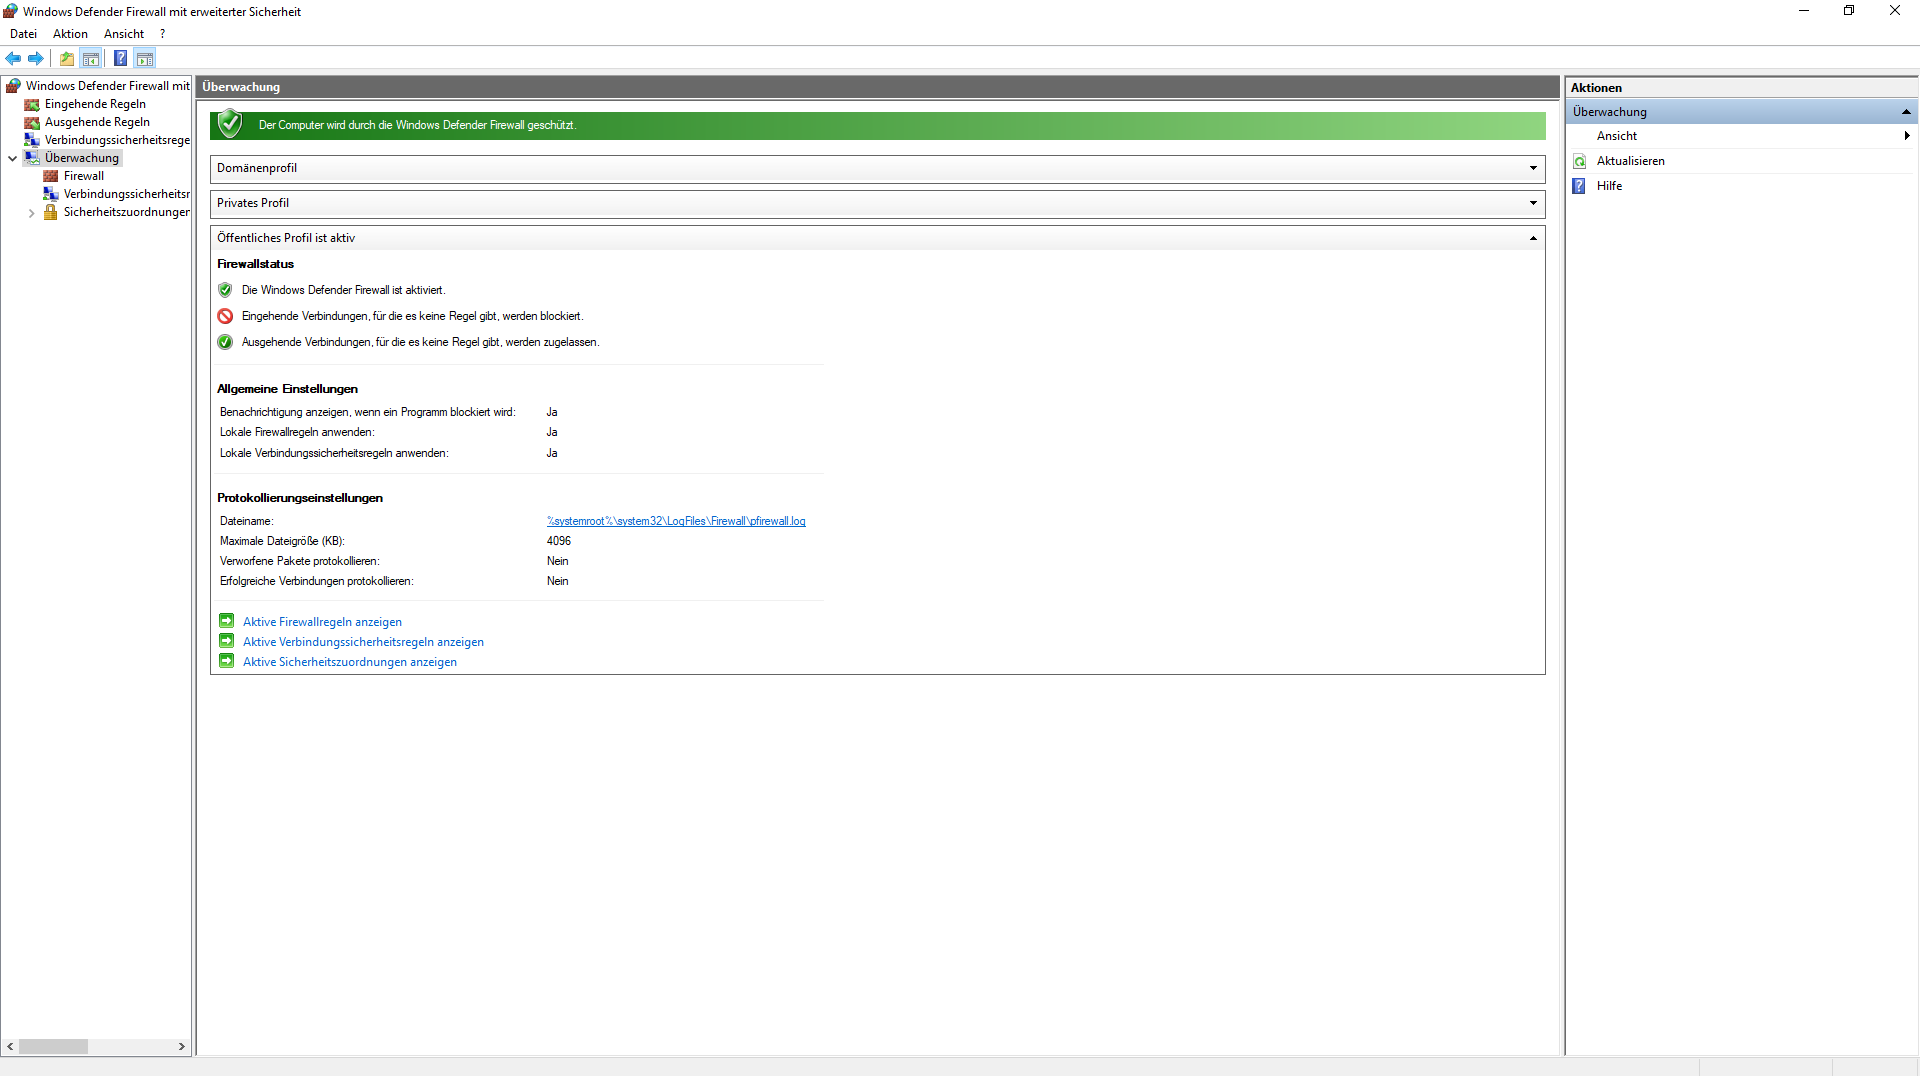This screenshot has width=1920, height=1076.
Task: Click the green arrow icon beside Aktive Firewallregeln
Action: click(227, 621)
